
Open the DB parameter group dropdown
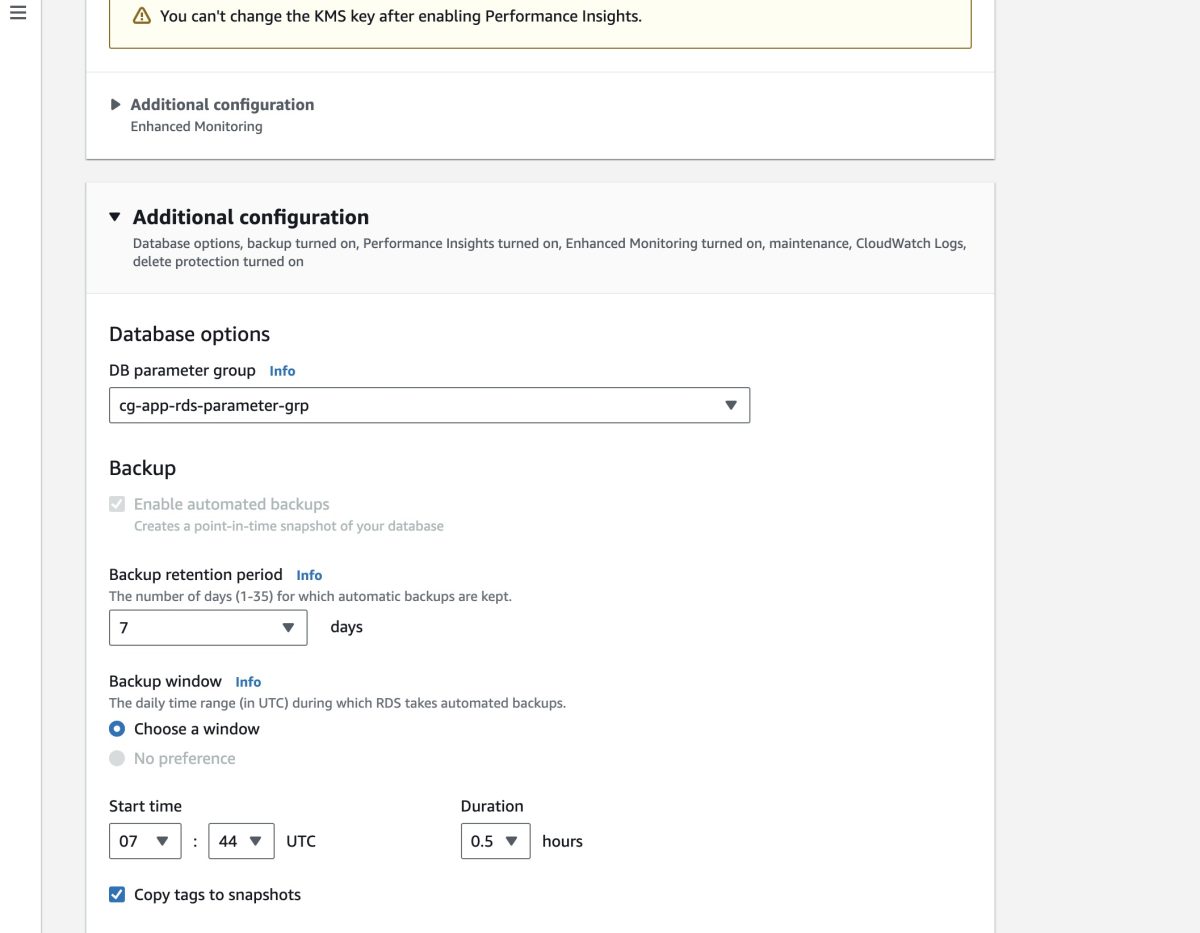pyautogui.click(x=429, y=405)
